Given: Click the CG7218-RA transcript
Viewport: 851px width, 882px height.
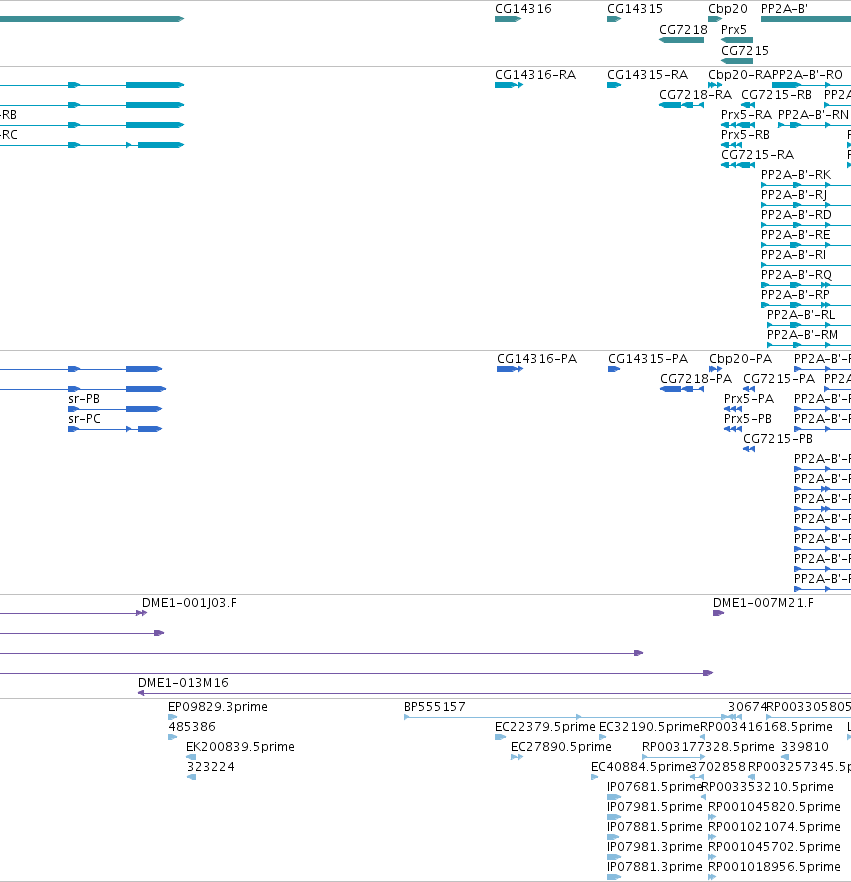Looking at the screenshot, I should [681, 105].
